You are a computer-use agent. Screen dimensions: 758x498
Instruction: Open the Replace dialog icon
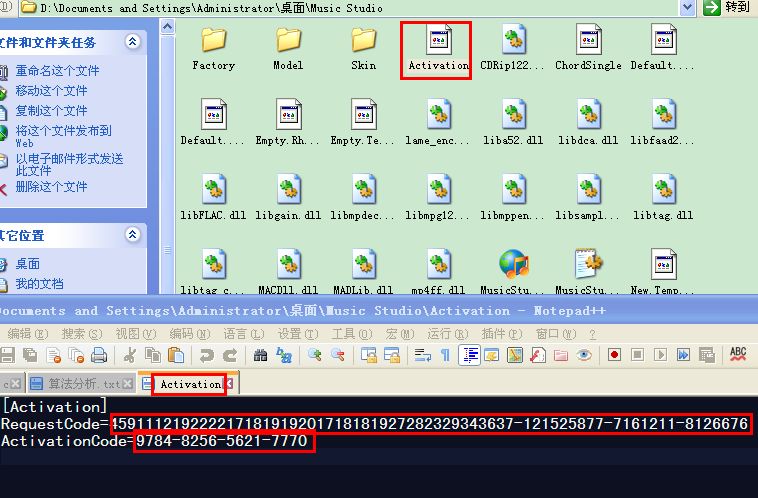click(284, 355)
